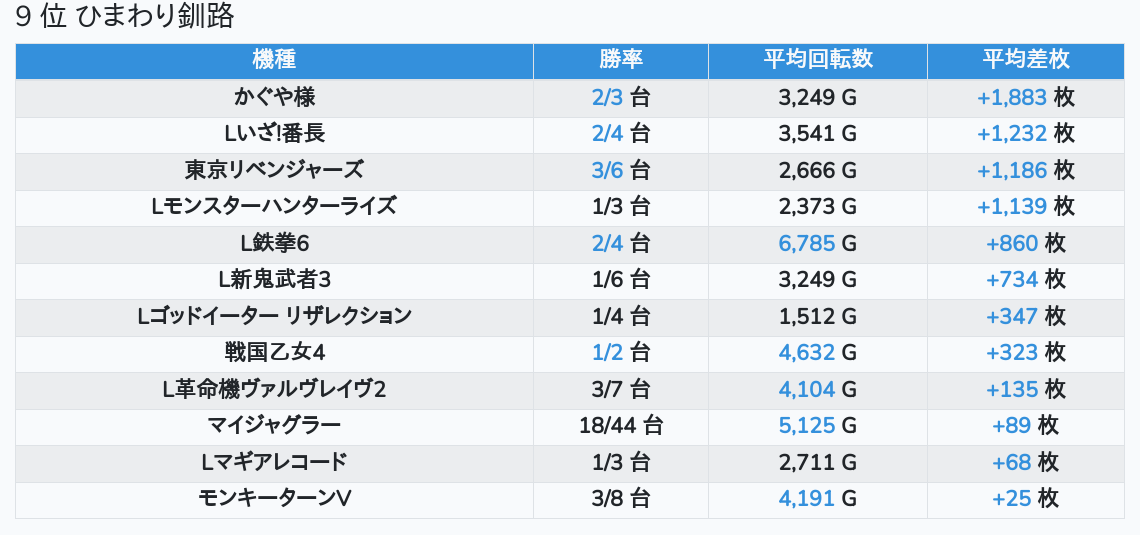
Task: Click Lゴッドイーター リザレクション machine name
Action: pos(274,316)
